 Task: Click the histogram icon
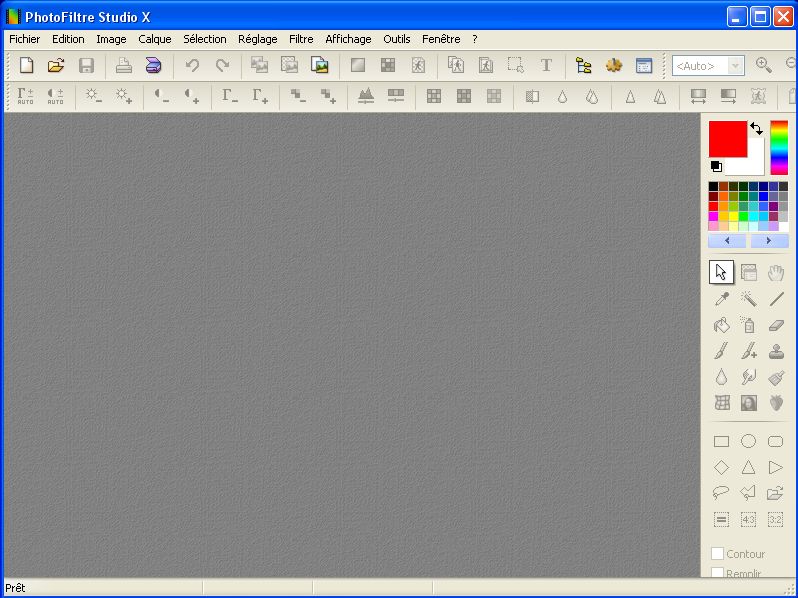click(365, 96)
